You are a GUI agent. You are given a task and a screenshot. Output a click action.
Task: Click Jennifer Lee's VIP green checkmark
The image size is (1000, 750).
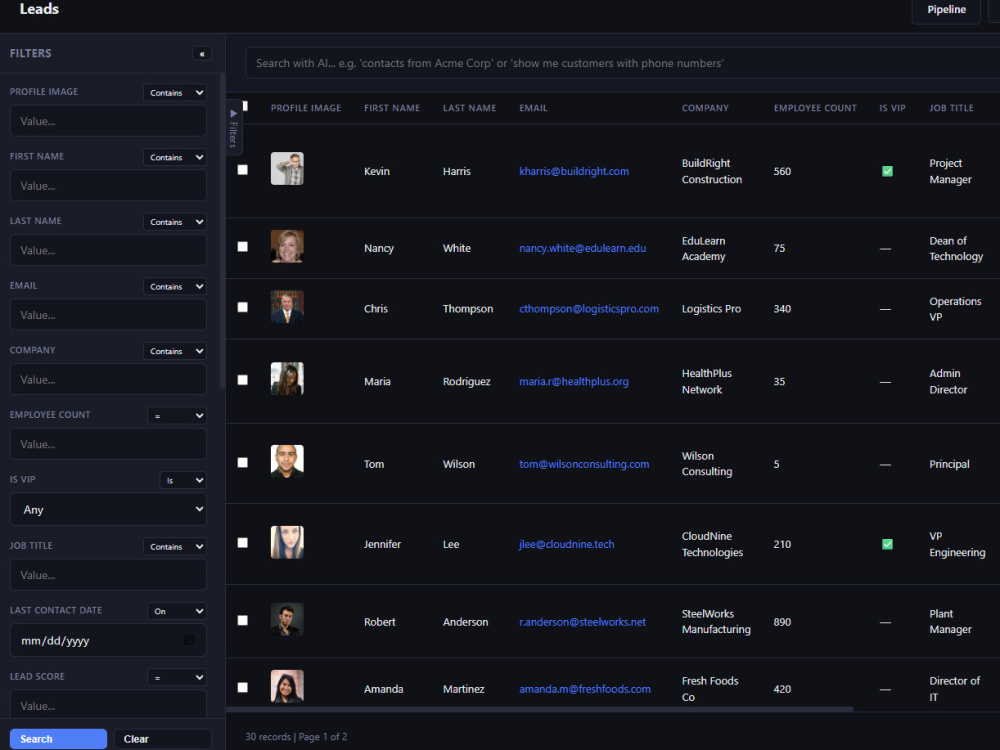[x=886, y=544]
